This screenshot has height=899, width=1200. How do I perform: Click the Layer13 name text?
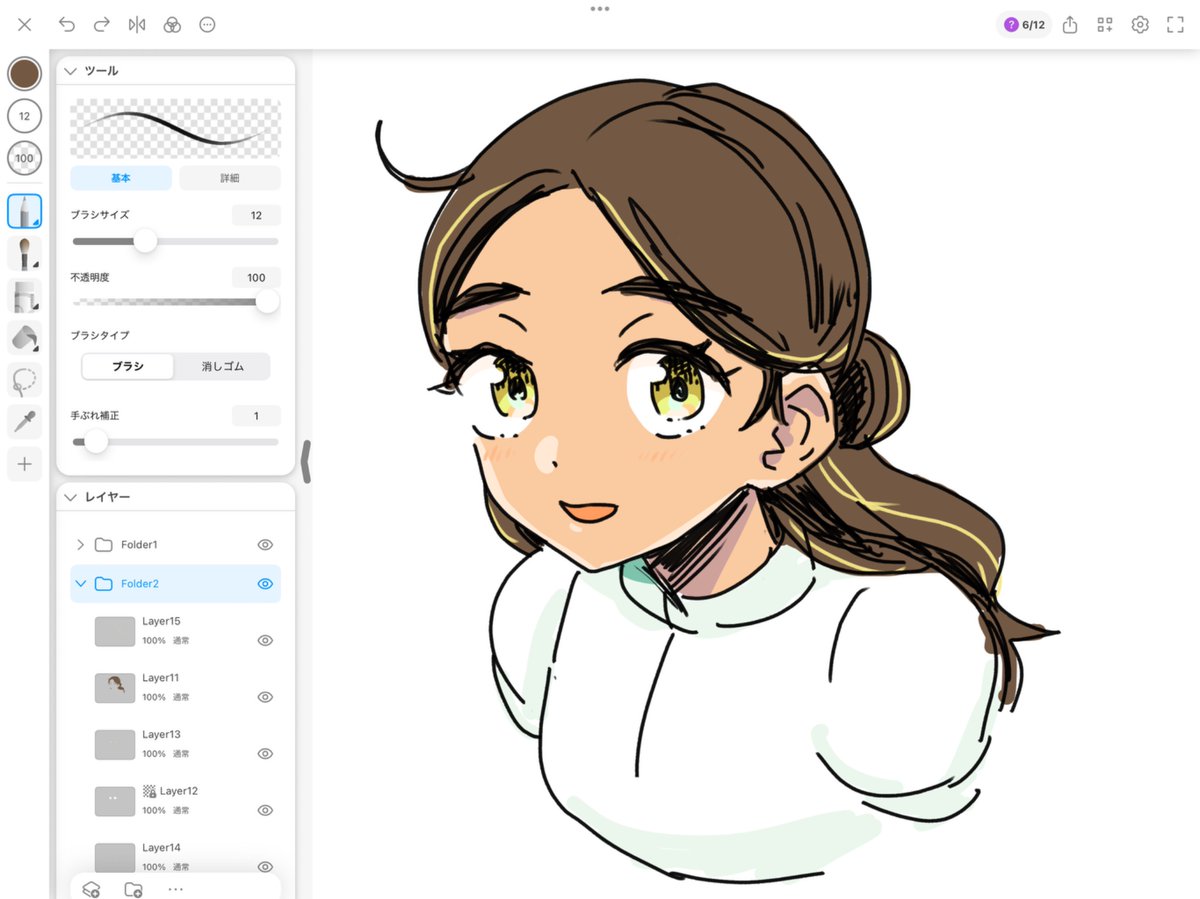click(161, 734)
